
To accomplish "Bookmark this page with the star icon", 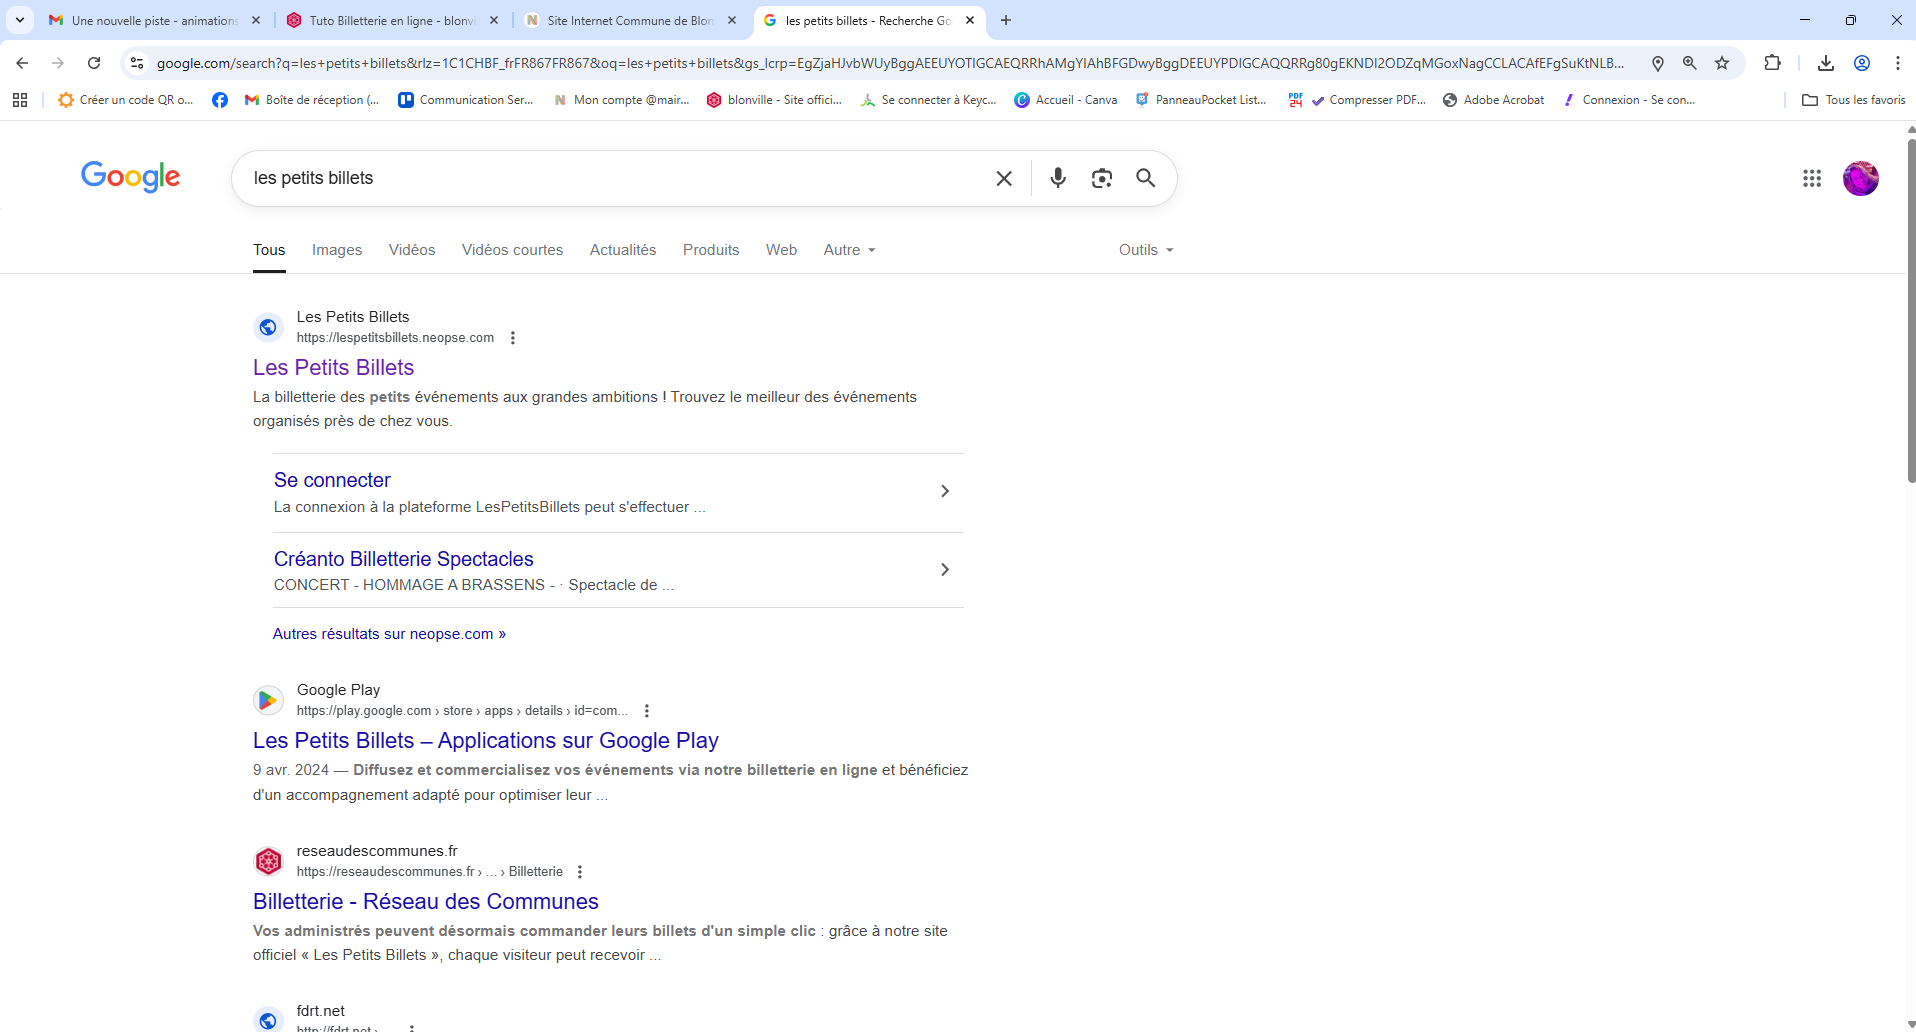I will pyautogui.click(x=1722, y=63).
